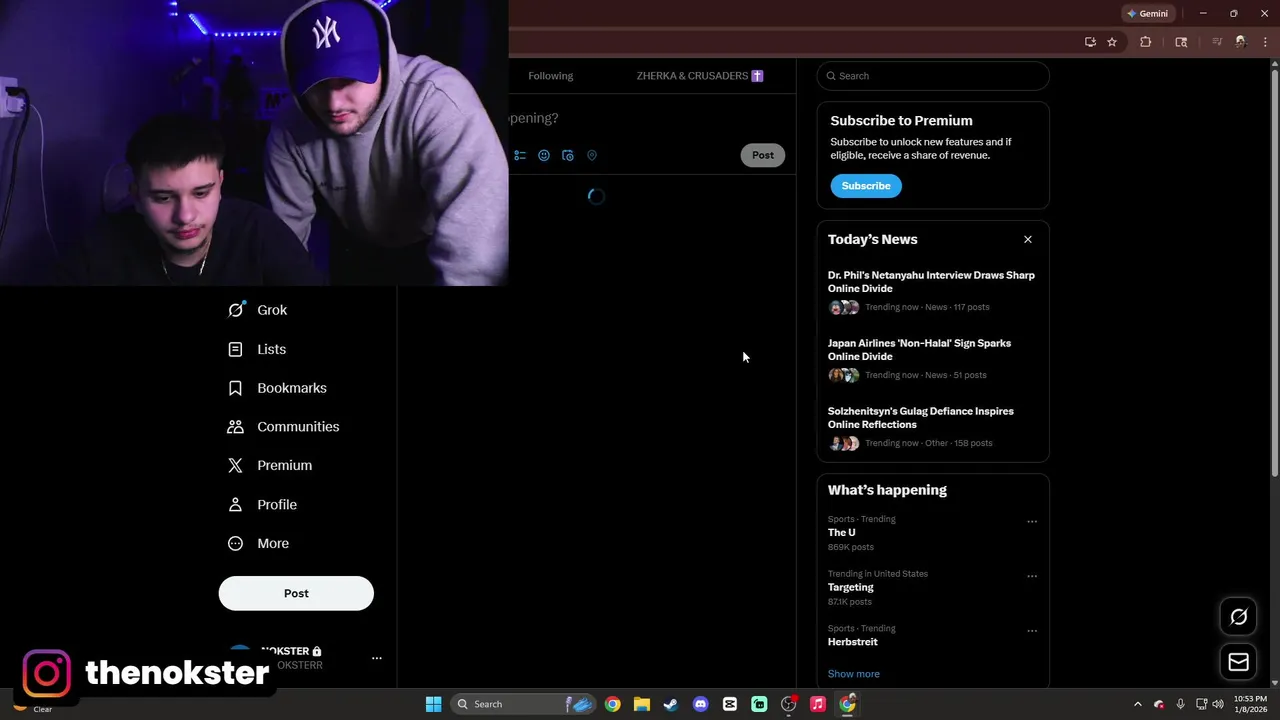
Task: Close the Today's News panel
Action: coord(1028,239)
